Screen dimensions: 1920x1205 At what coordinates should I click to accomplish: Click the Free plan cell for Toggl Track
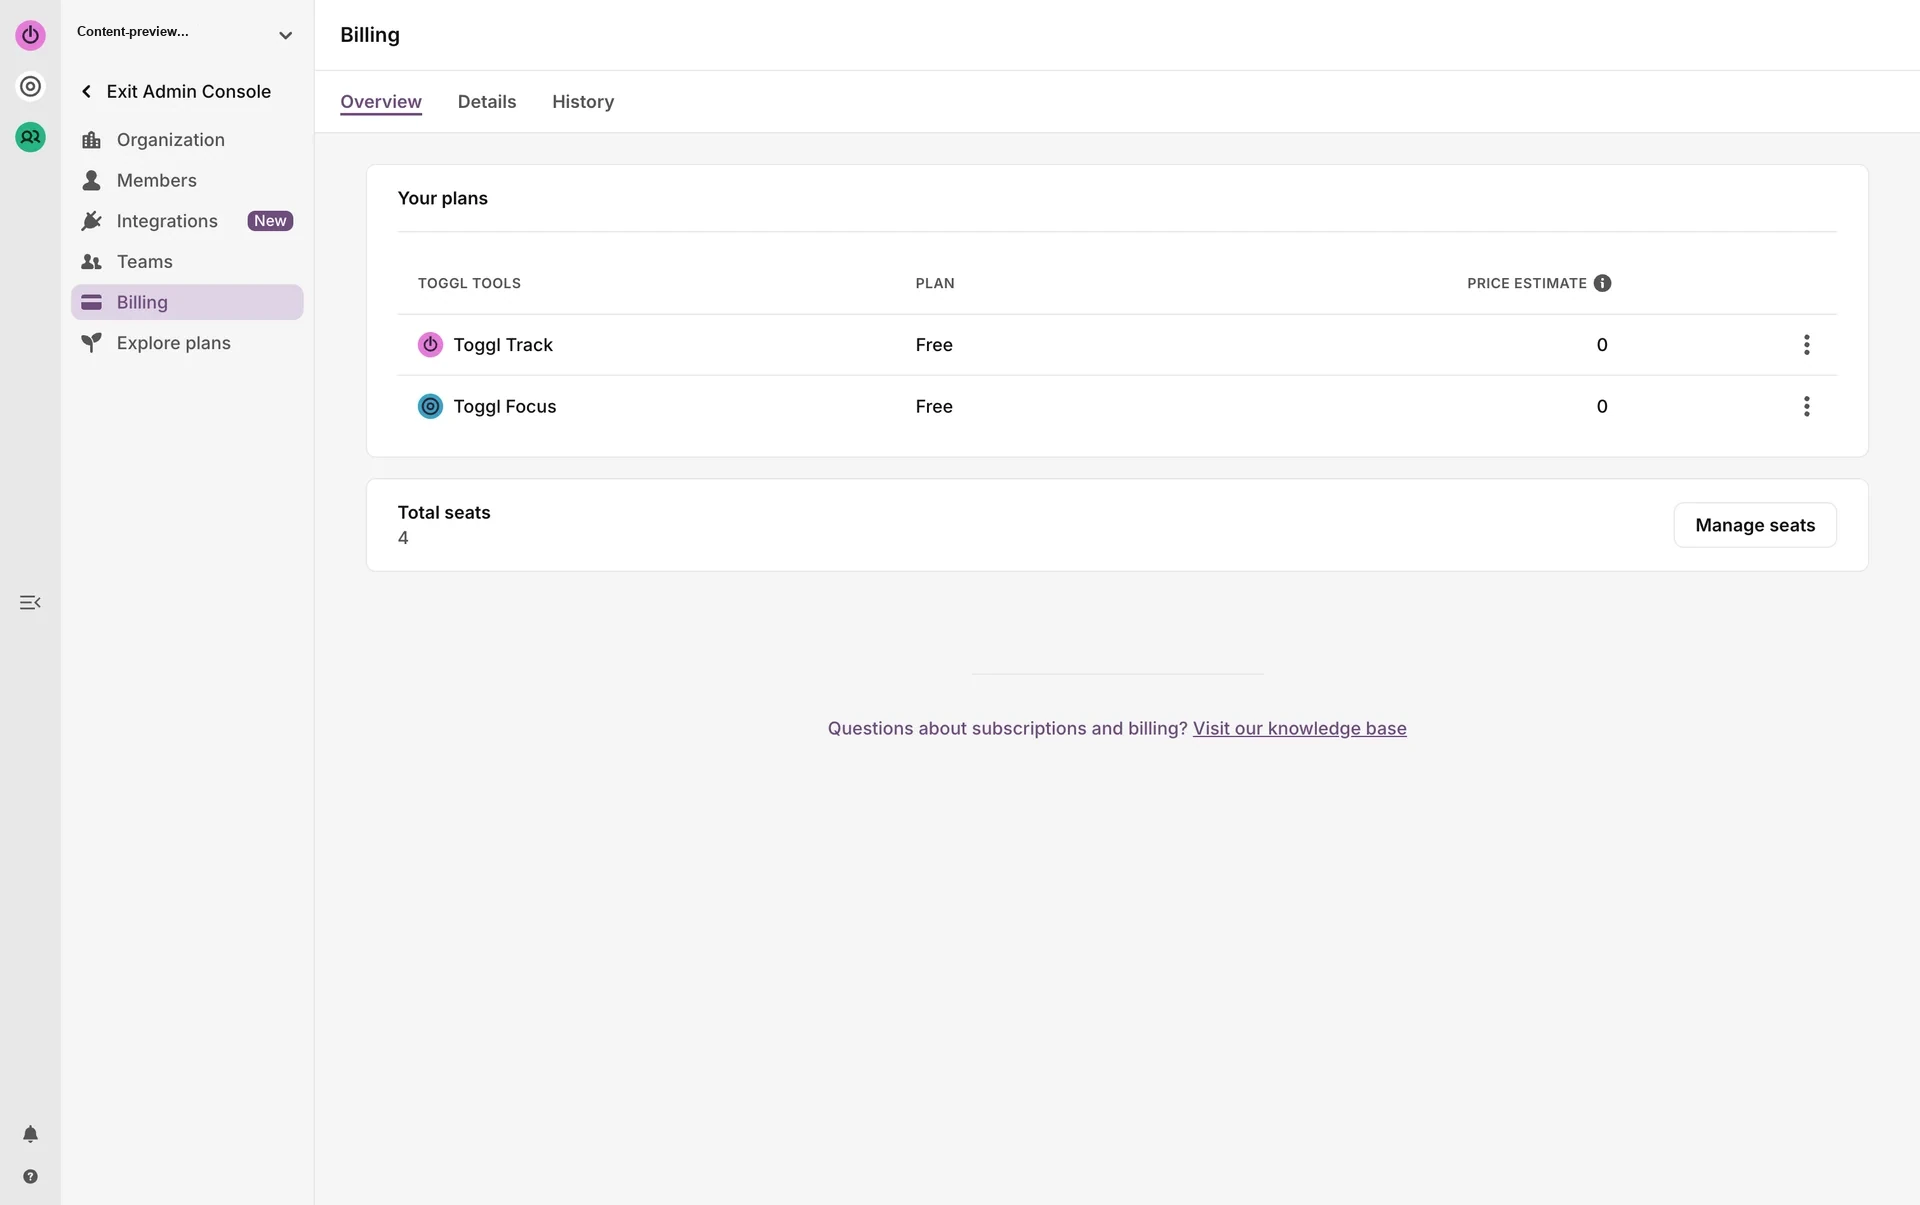[x=934, y=345]
